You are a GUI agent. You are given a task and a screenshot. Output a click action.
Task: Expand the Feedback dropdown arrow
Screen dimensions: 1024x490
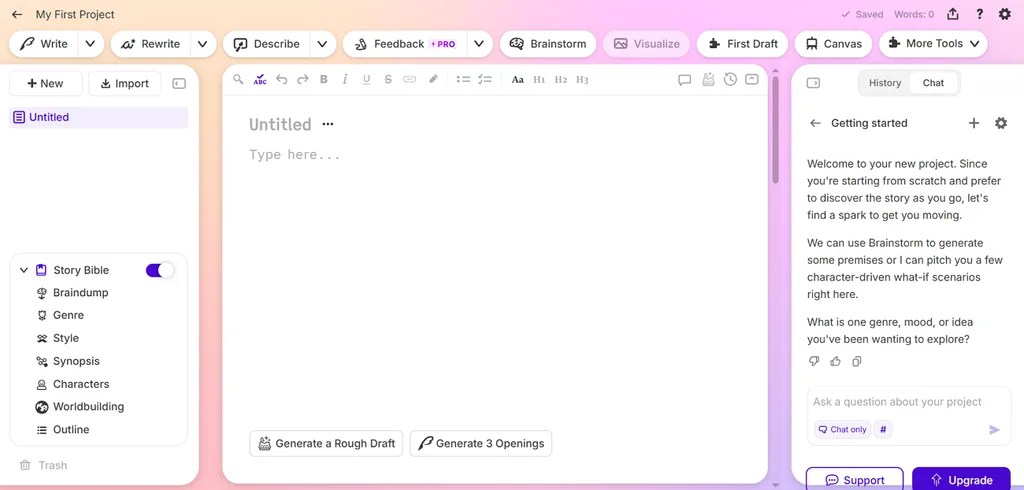(479, 44)
